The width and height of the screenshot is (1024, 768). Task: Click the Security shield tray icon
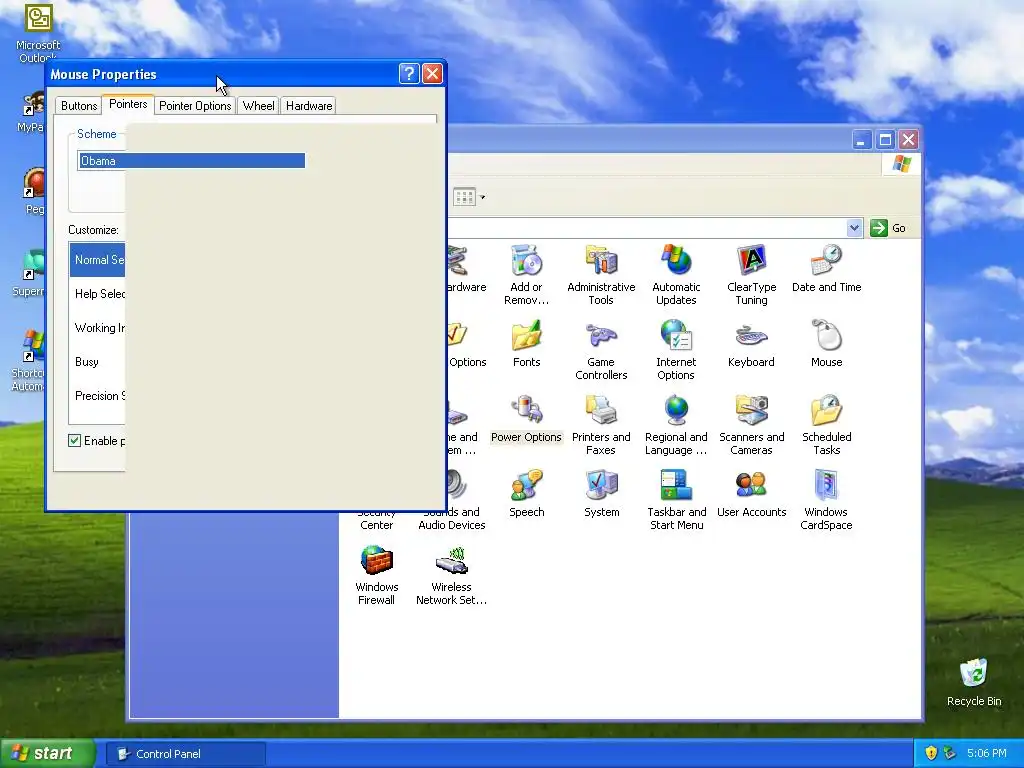point(931,753)
